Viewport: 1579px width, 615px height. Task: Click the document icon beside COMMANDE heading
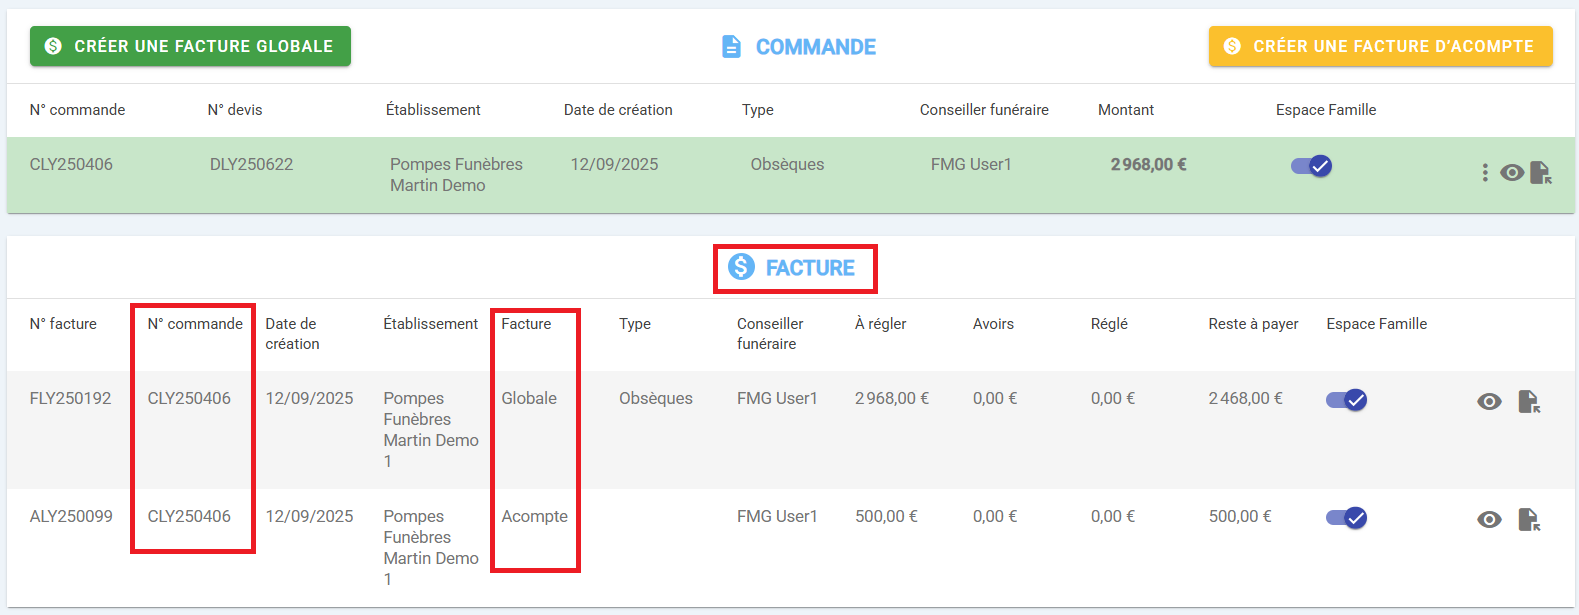coord(732,47)
